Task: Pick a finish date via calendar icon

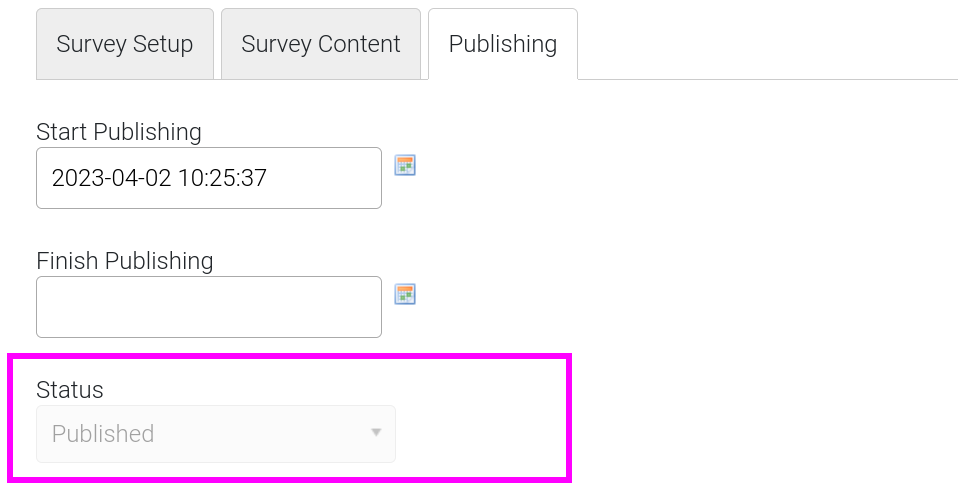Action: (405, 294)
